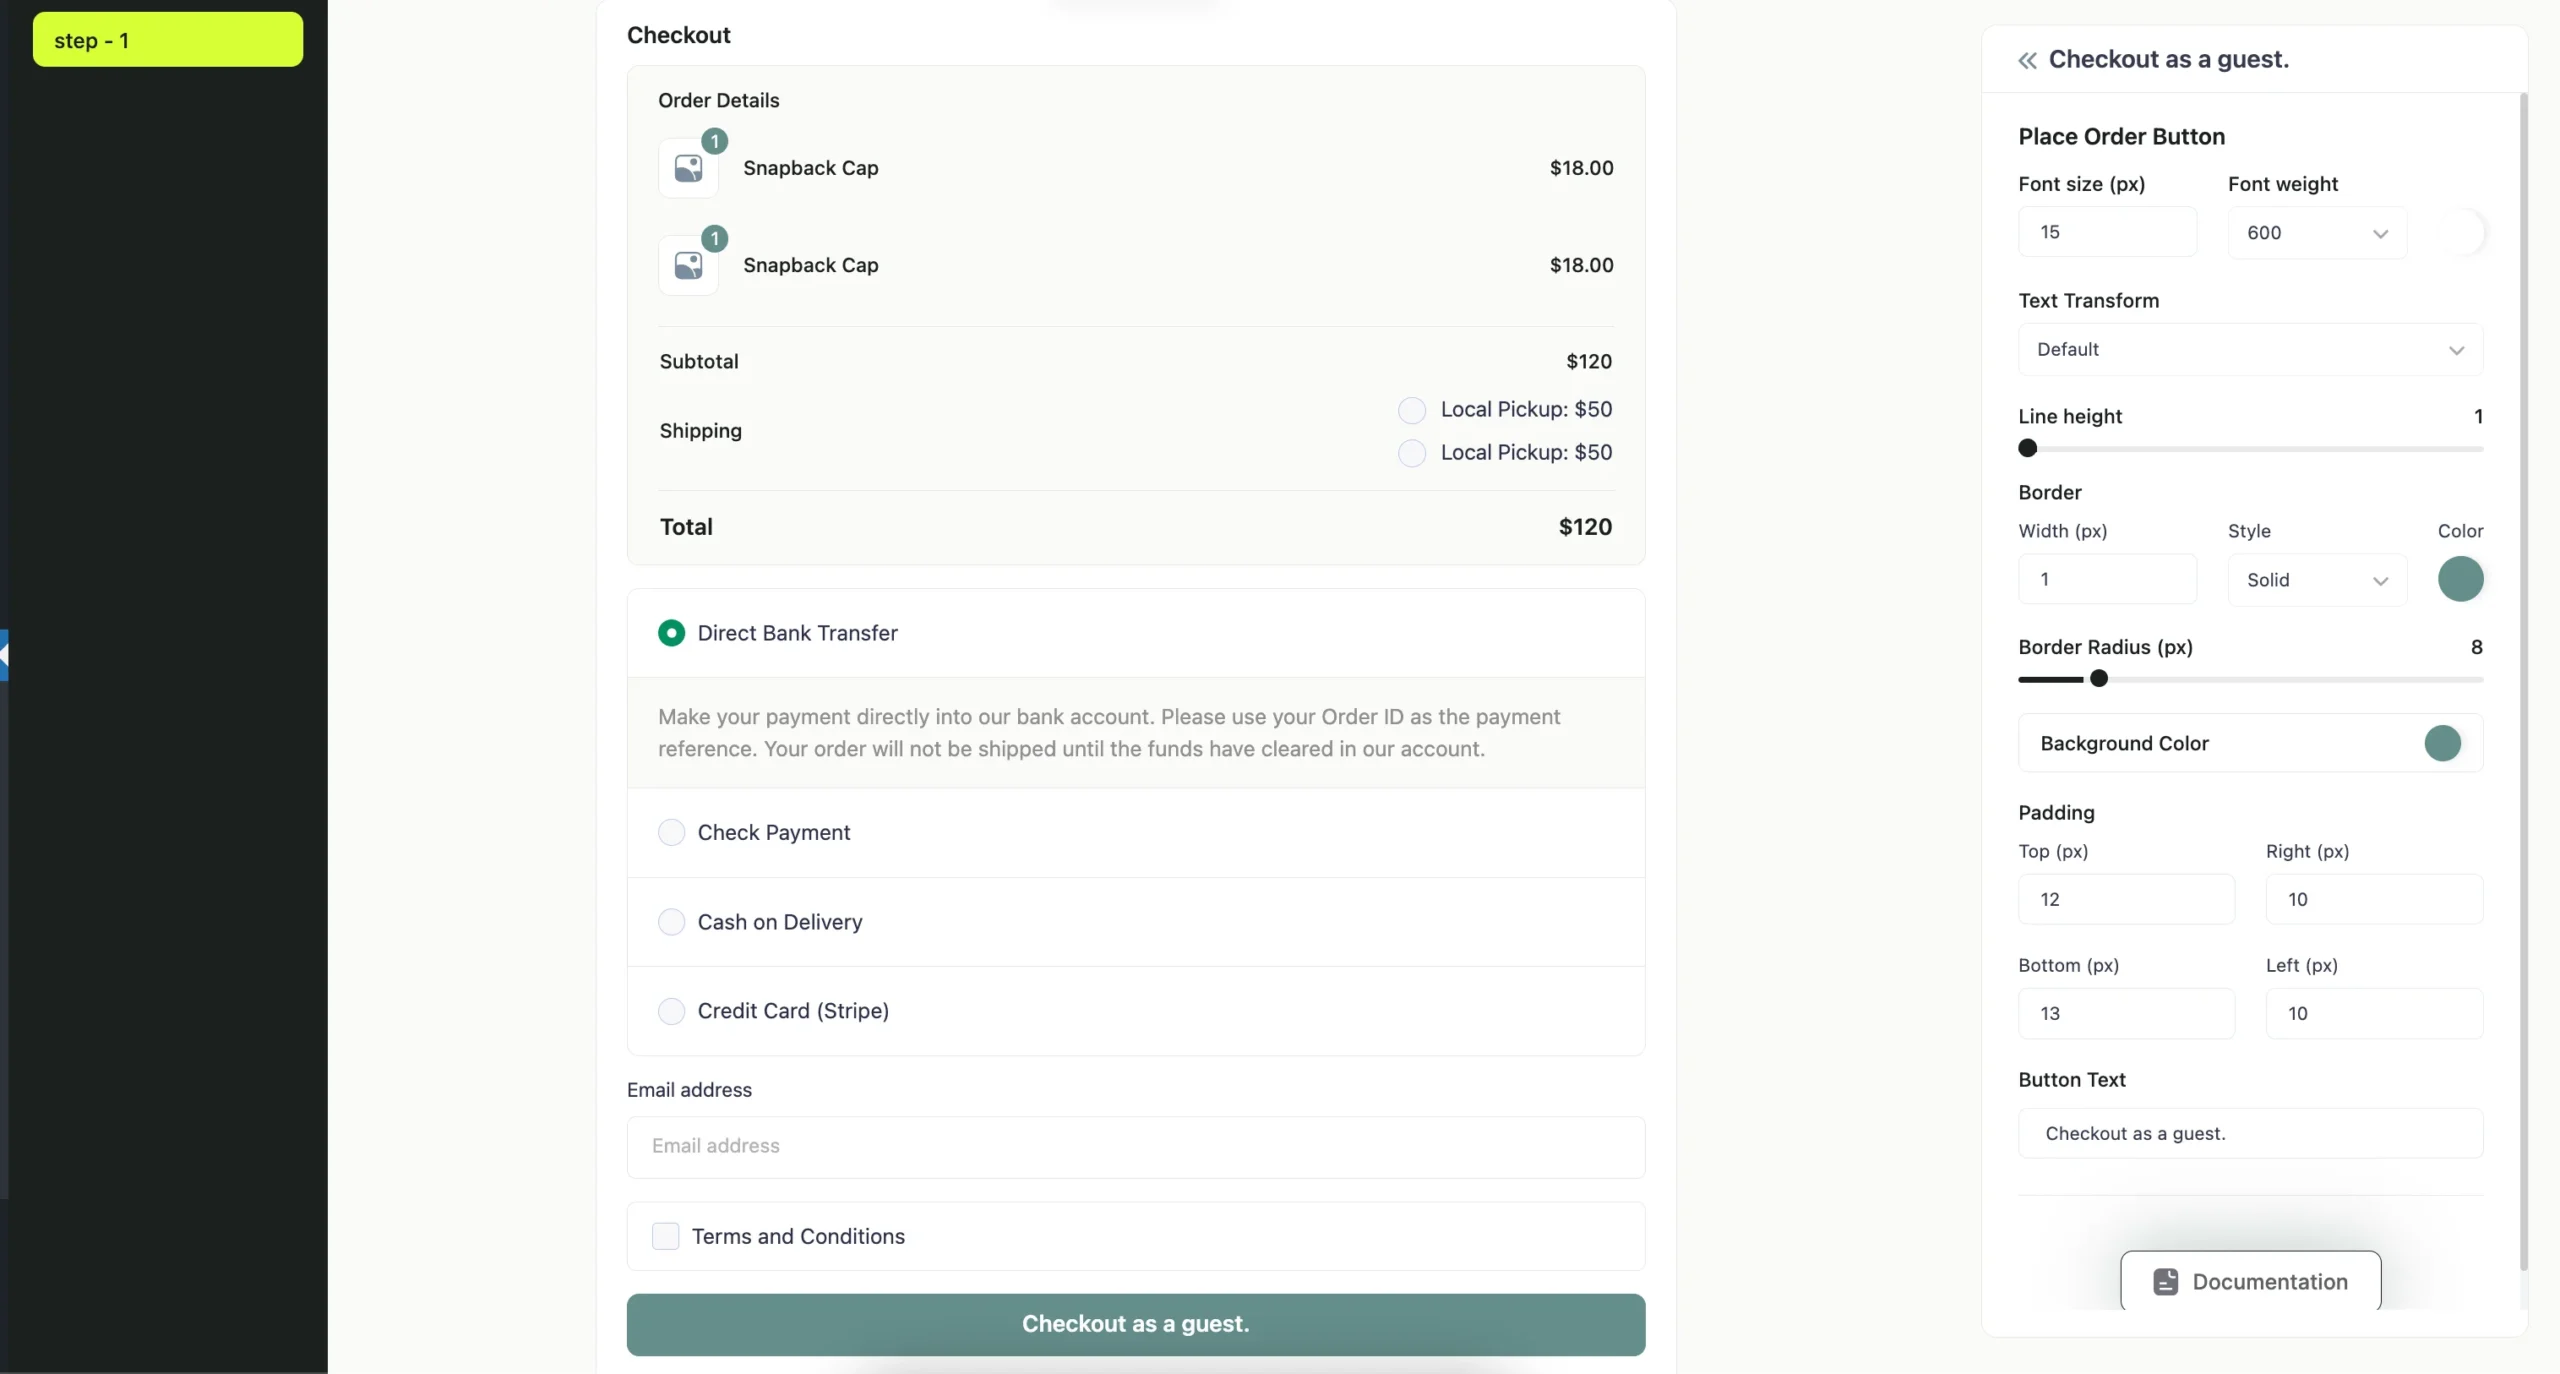Choose Cash on Delivery payment
2560x1374 pixels.
coord(671,922)
